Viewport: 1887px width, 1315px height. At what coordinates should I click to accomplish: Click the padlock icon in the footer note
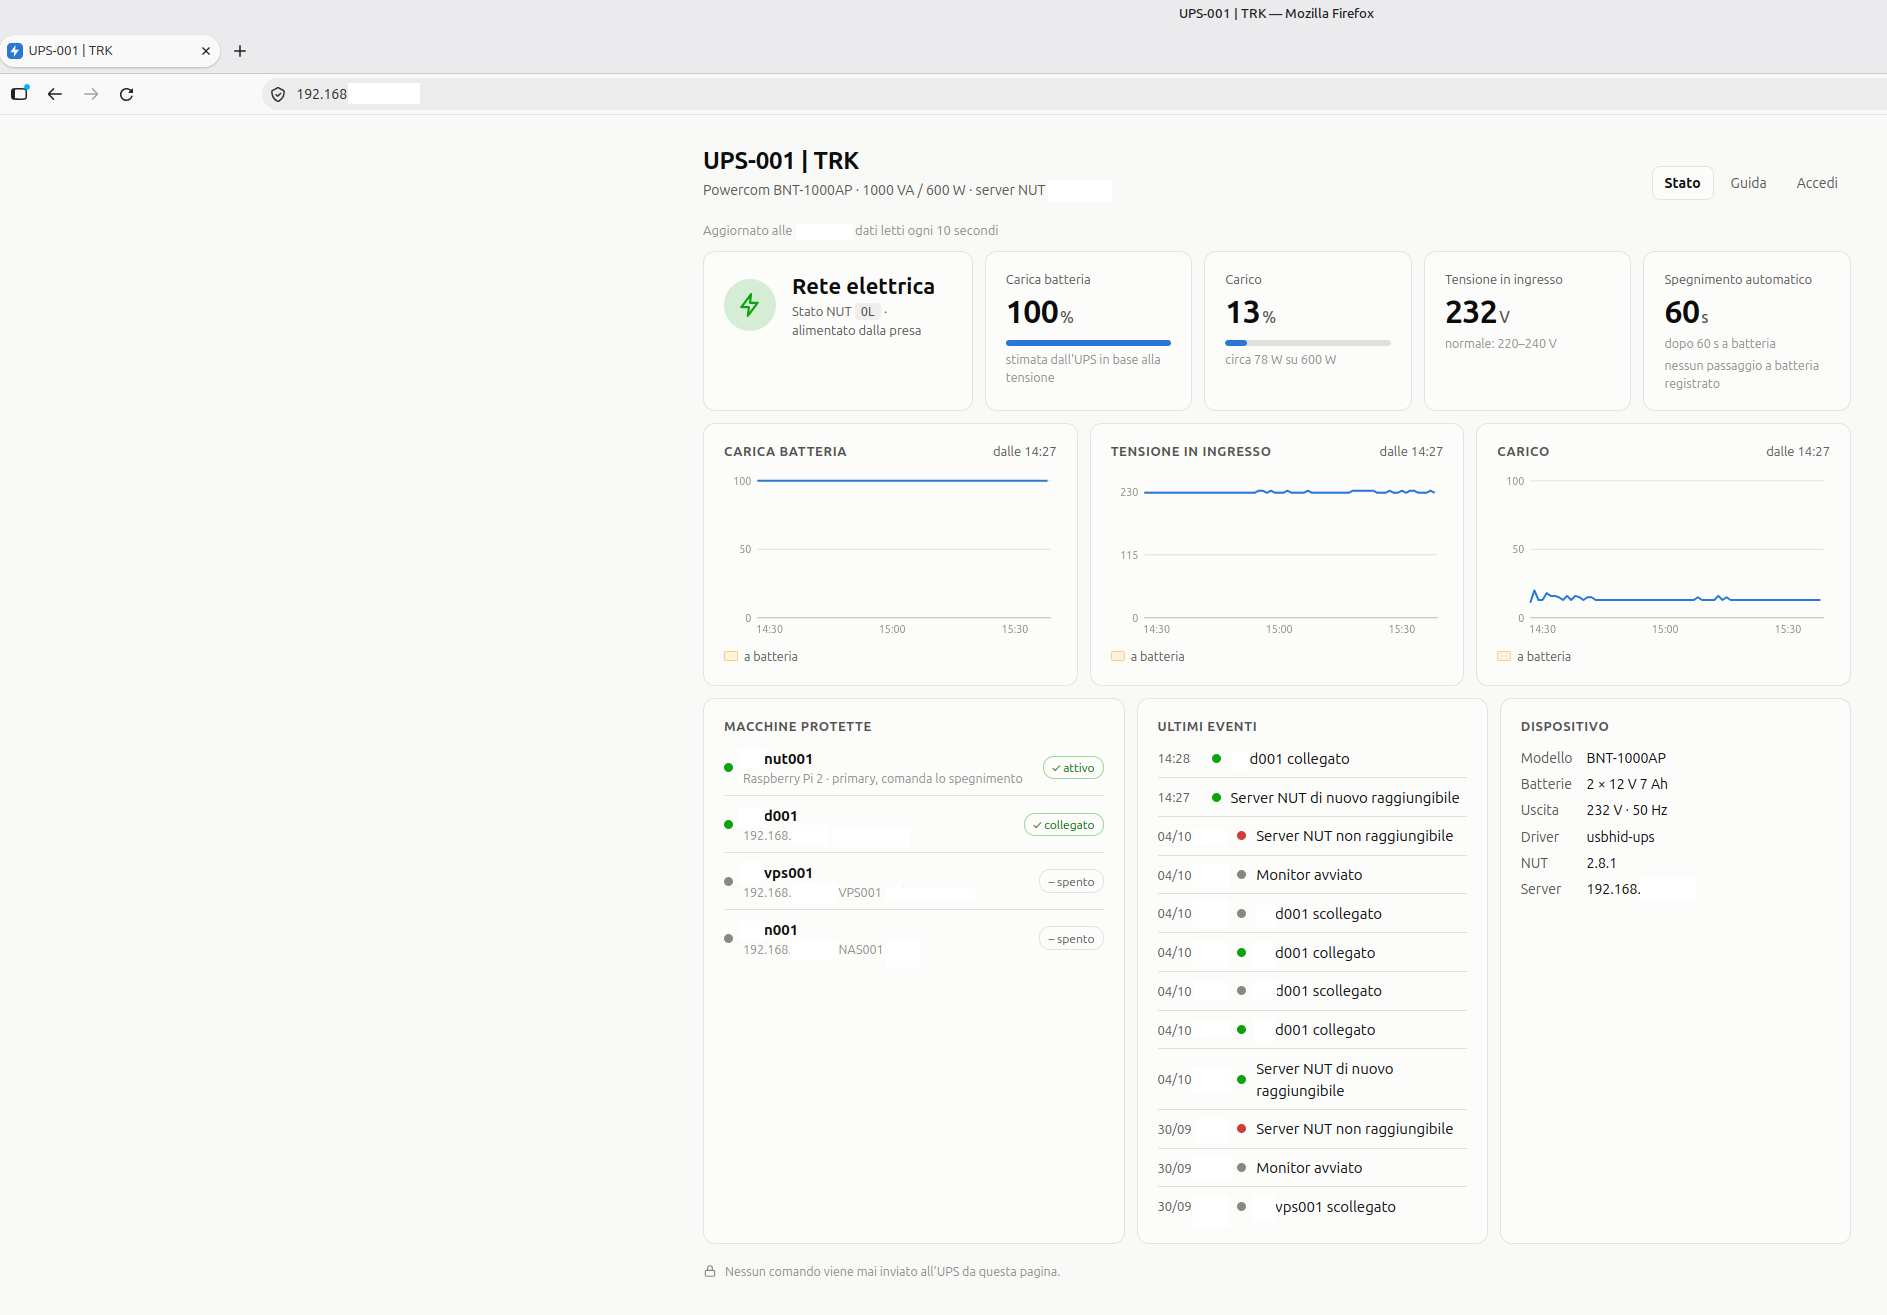710,1271
